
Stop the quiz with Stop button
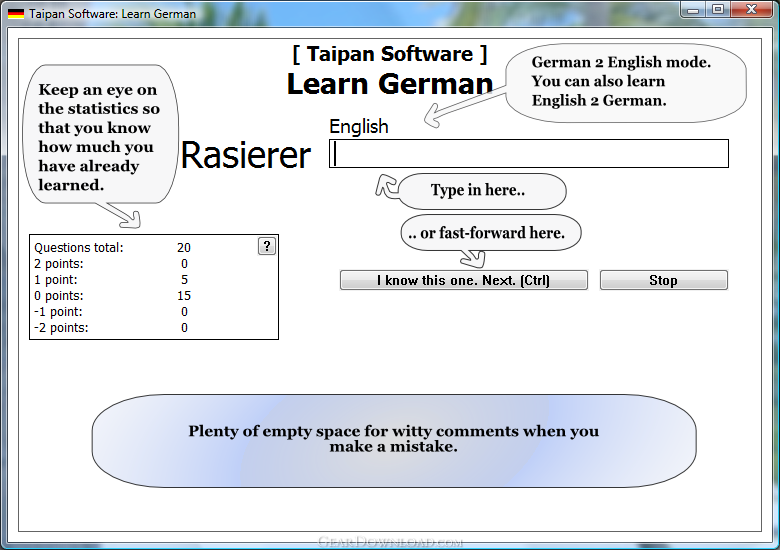coord(664,280)
